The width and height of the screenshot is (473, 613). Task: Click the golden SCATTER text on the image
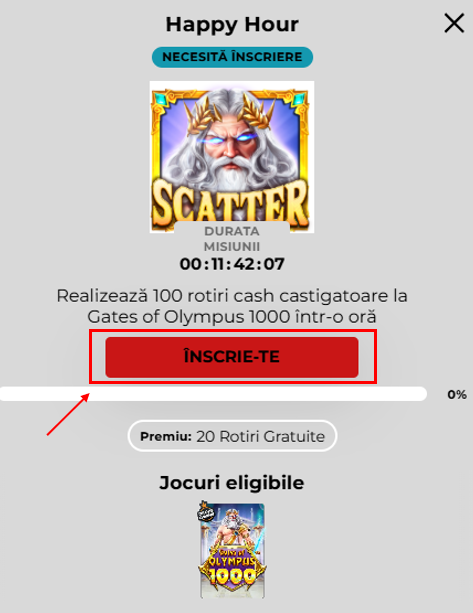click(231, 205)
